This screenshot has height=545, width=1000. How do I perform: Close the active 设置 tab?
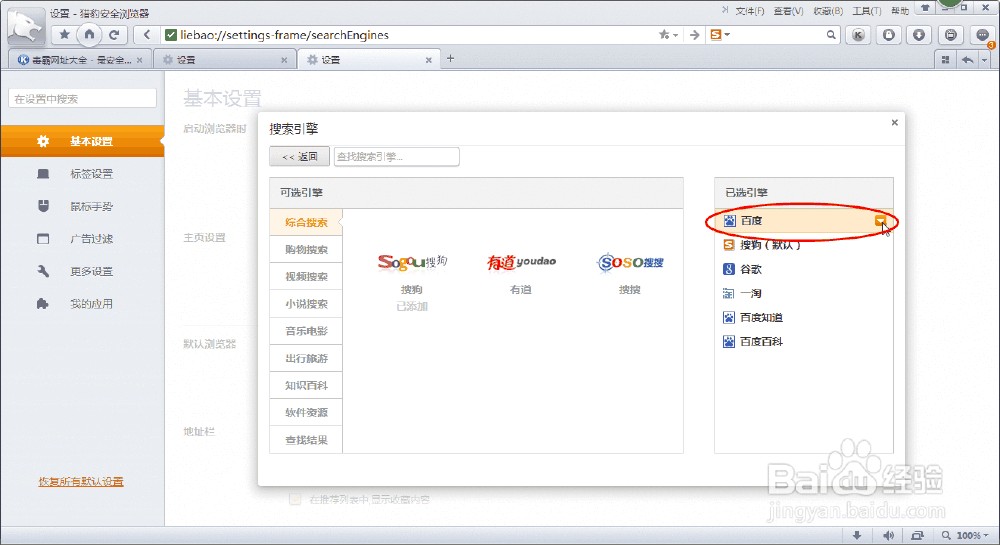point(429,60)
